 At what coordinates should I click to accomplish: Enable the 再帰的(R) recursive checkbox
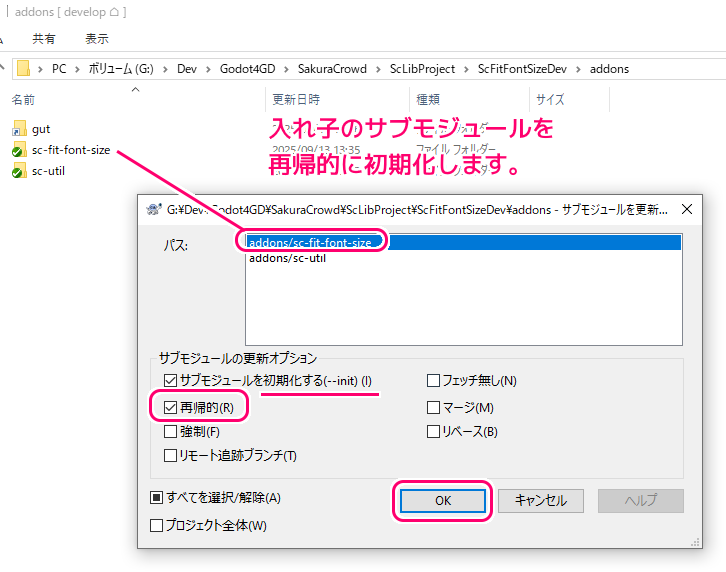pyautogui.click(x=171, y=407)
